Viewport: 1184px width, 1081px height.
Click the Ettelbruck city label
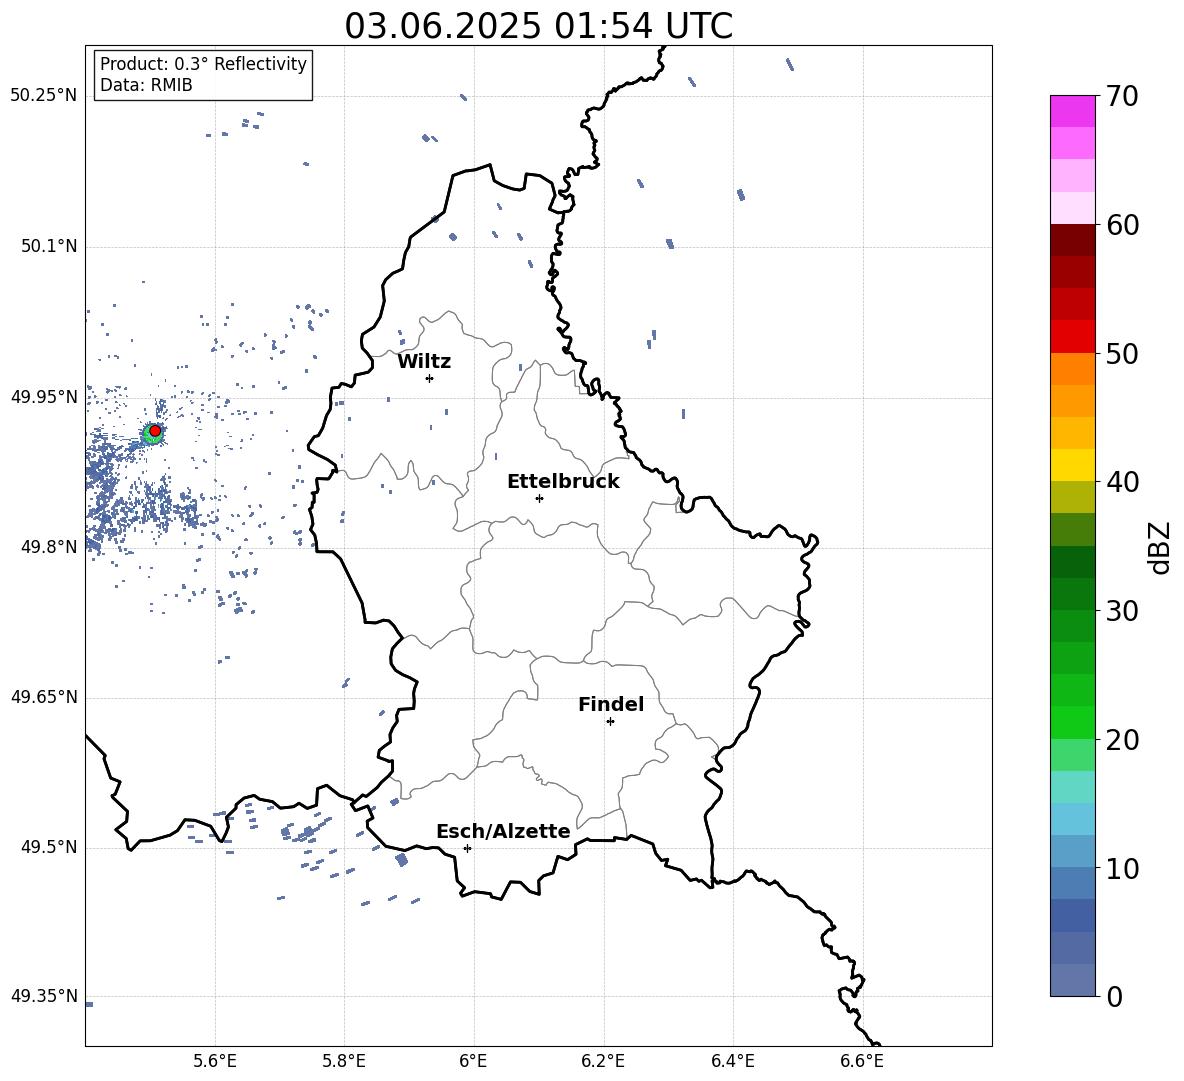tap(563, 482)
